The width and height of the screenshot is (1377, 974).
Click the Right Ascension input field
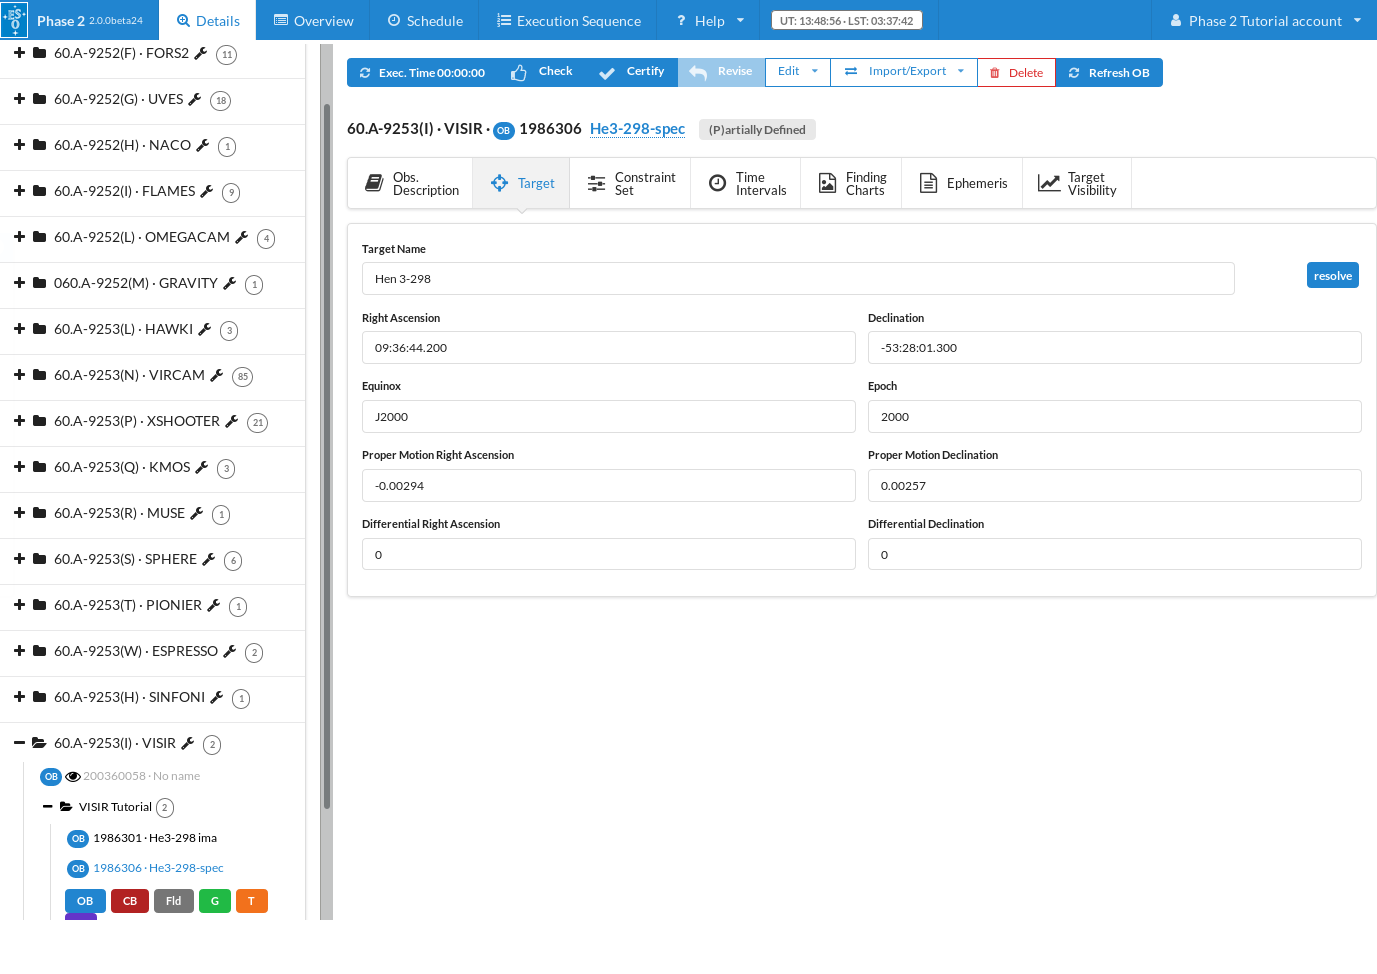608,348
